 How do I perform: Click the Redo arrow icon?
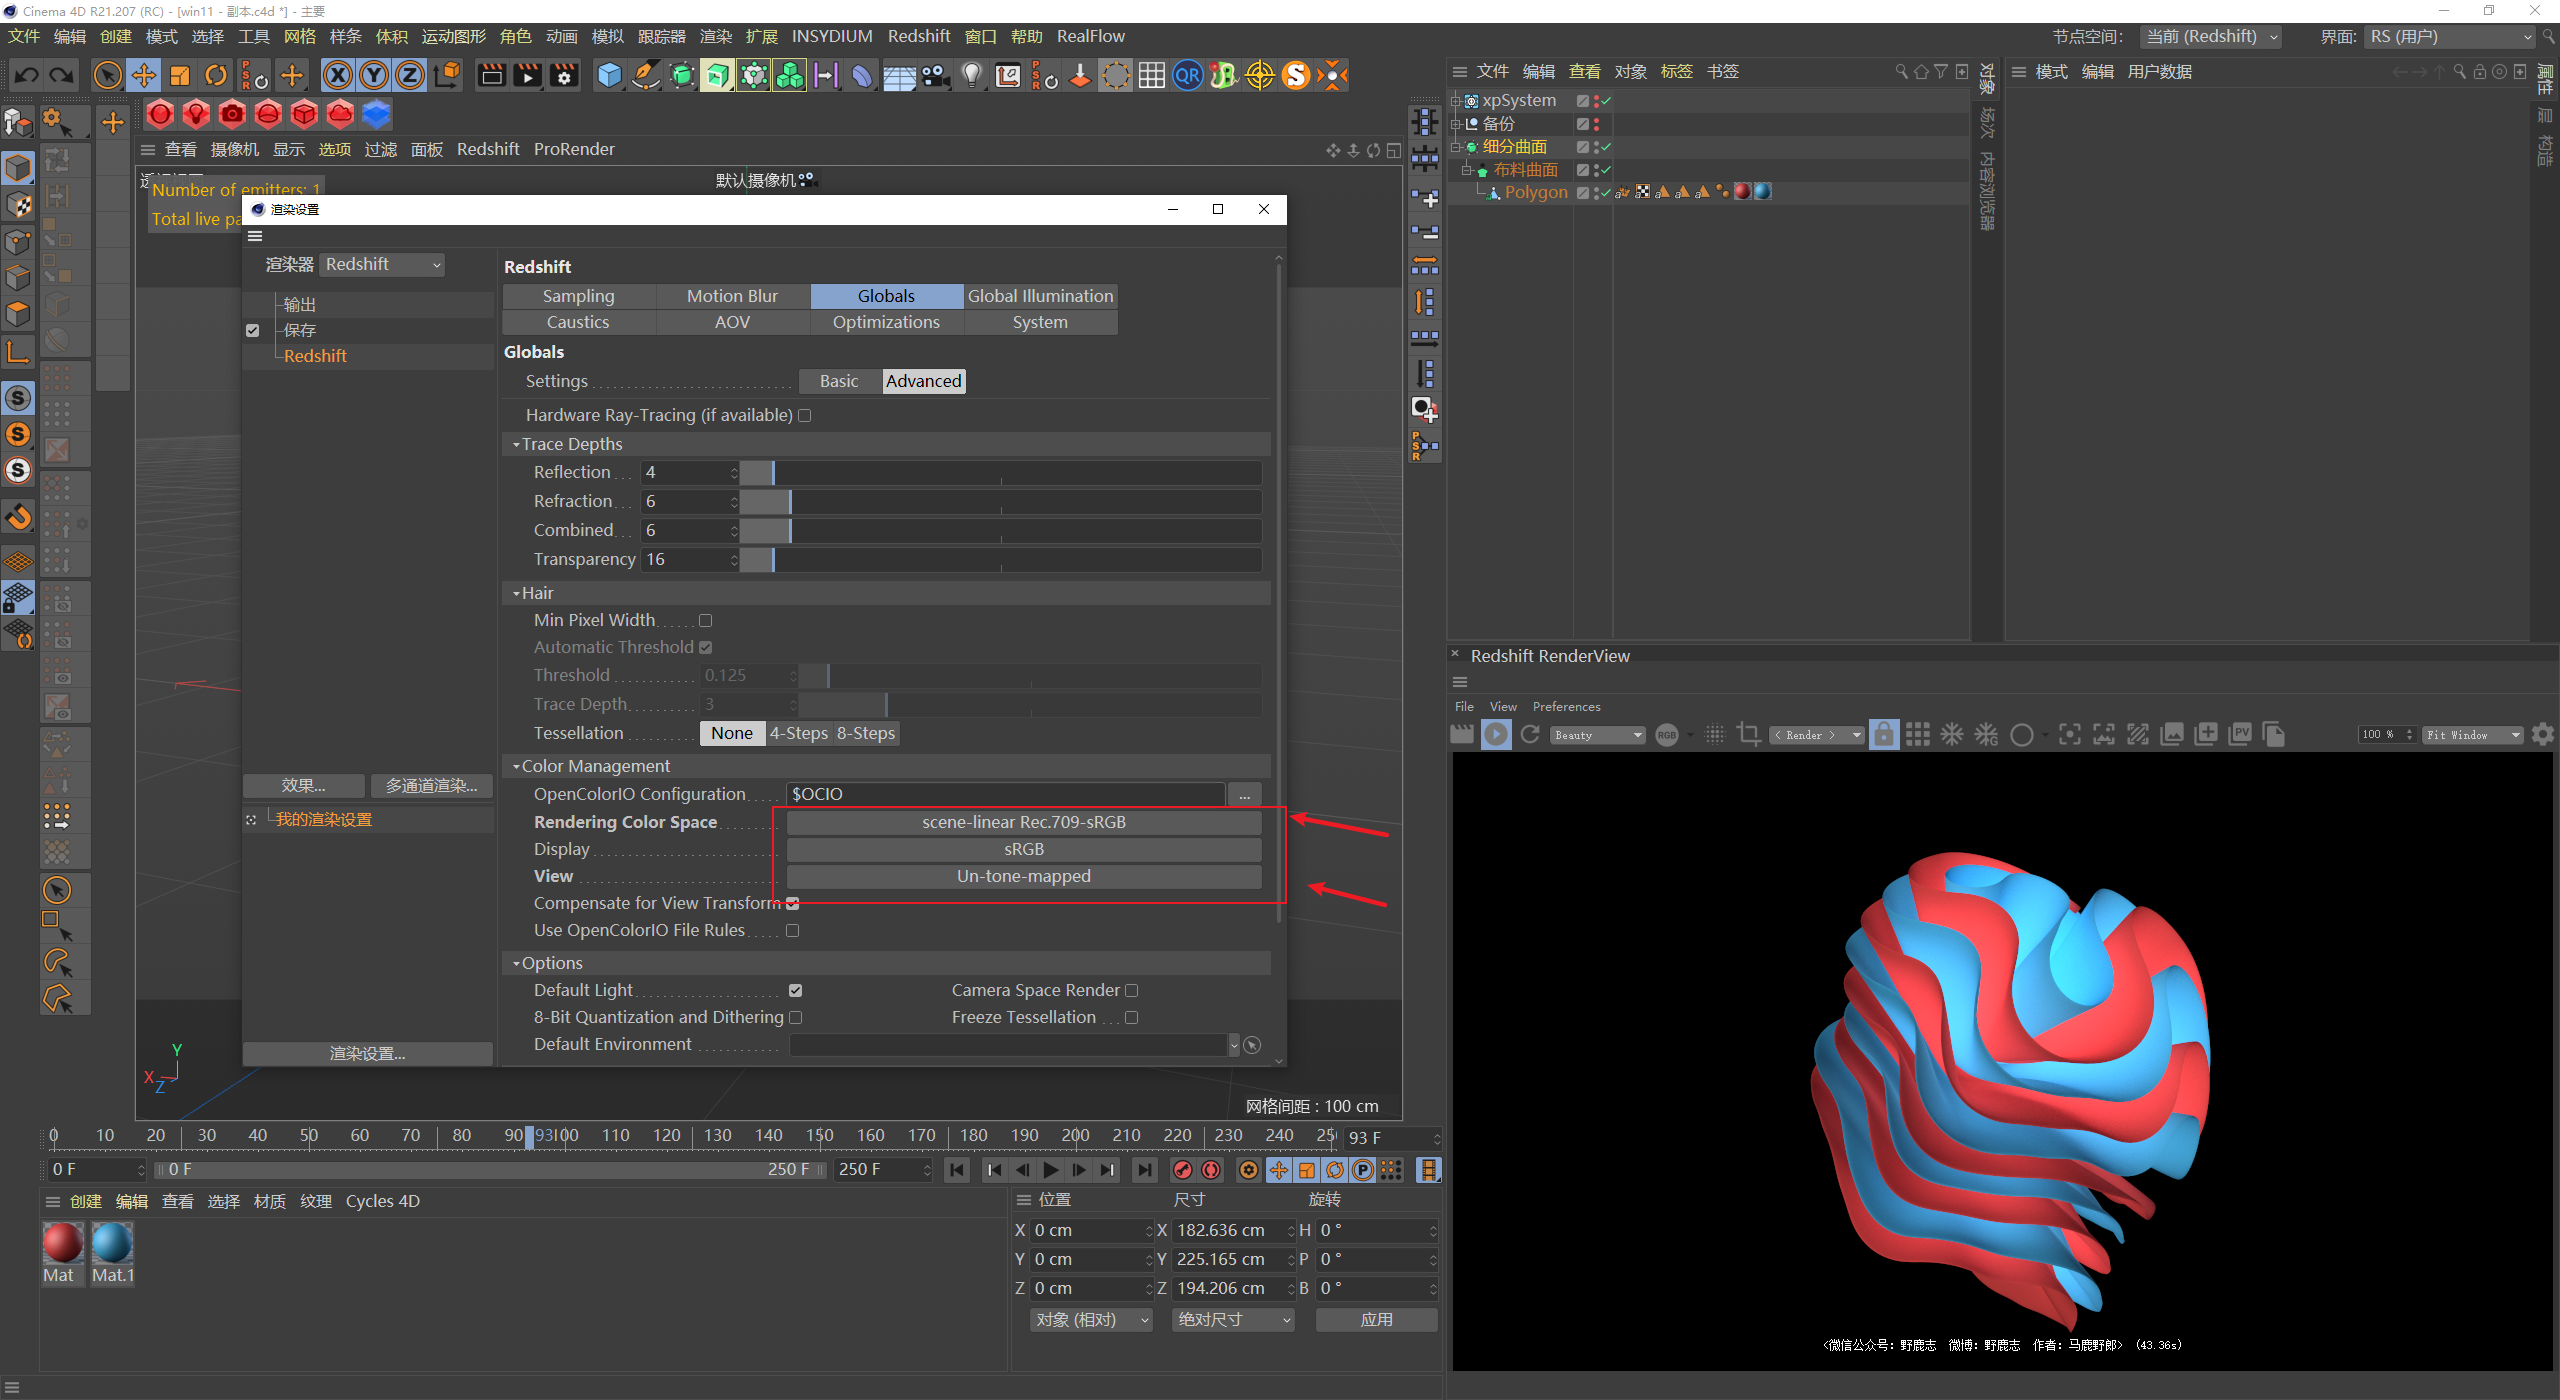point(62,75)
